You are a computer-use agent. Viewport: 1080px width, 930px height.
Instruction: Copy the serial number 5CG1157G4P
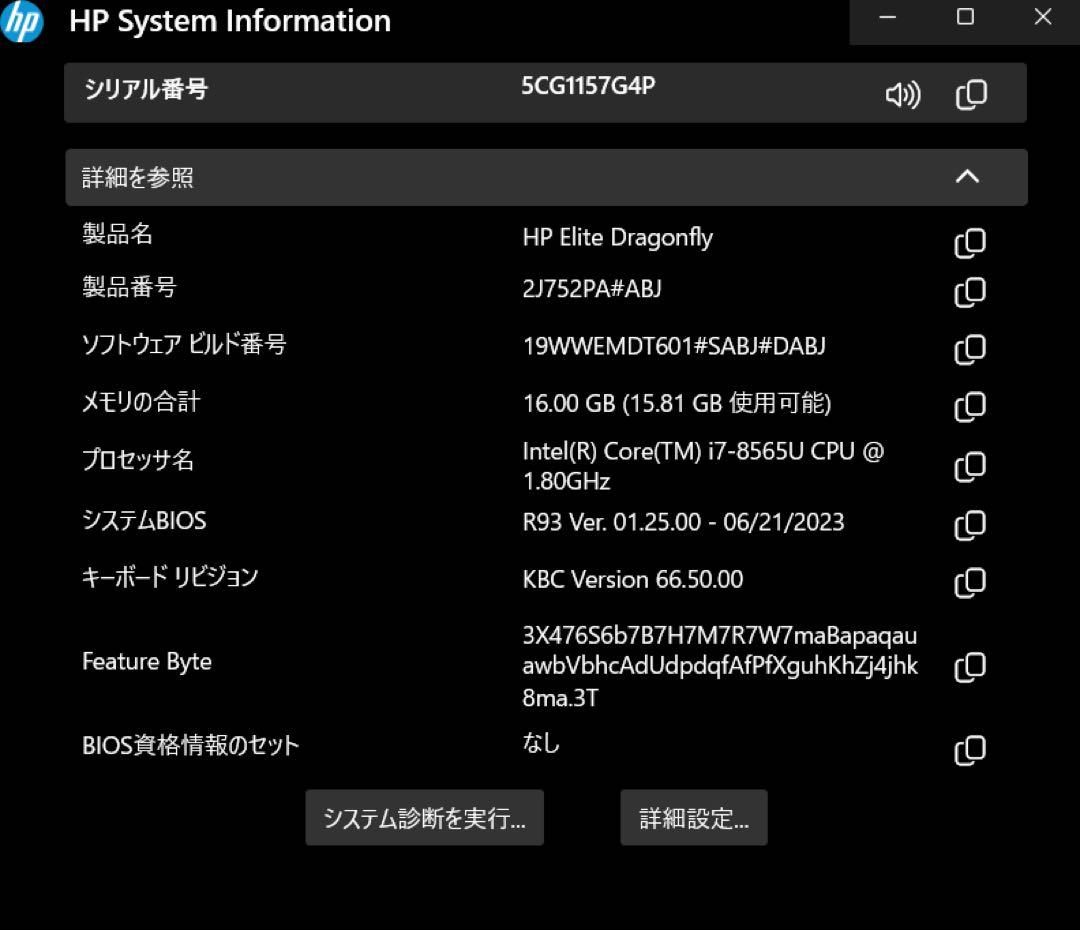[x=971, y=94]
